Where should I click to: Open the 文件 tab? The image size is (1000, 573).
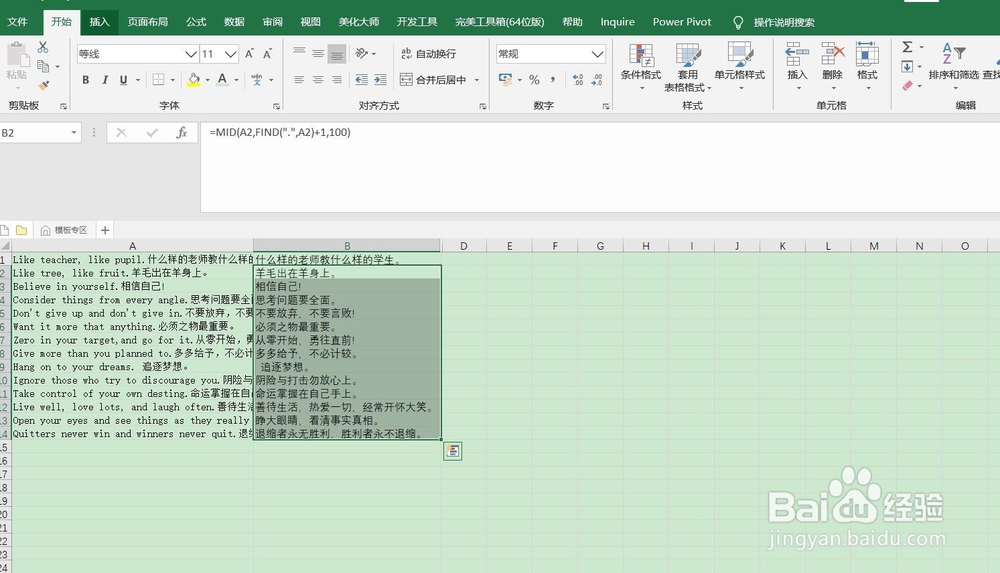coord(17,22)
